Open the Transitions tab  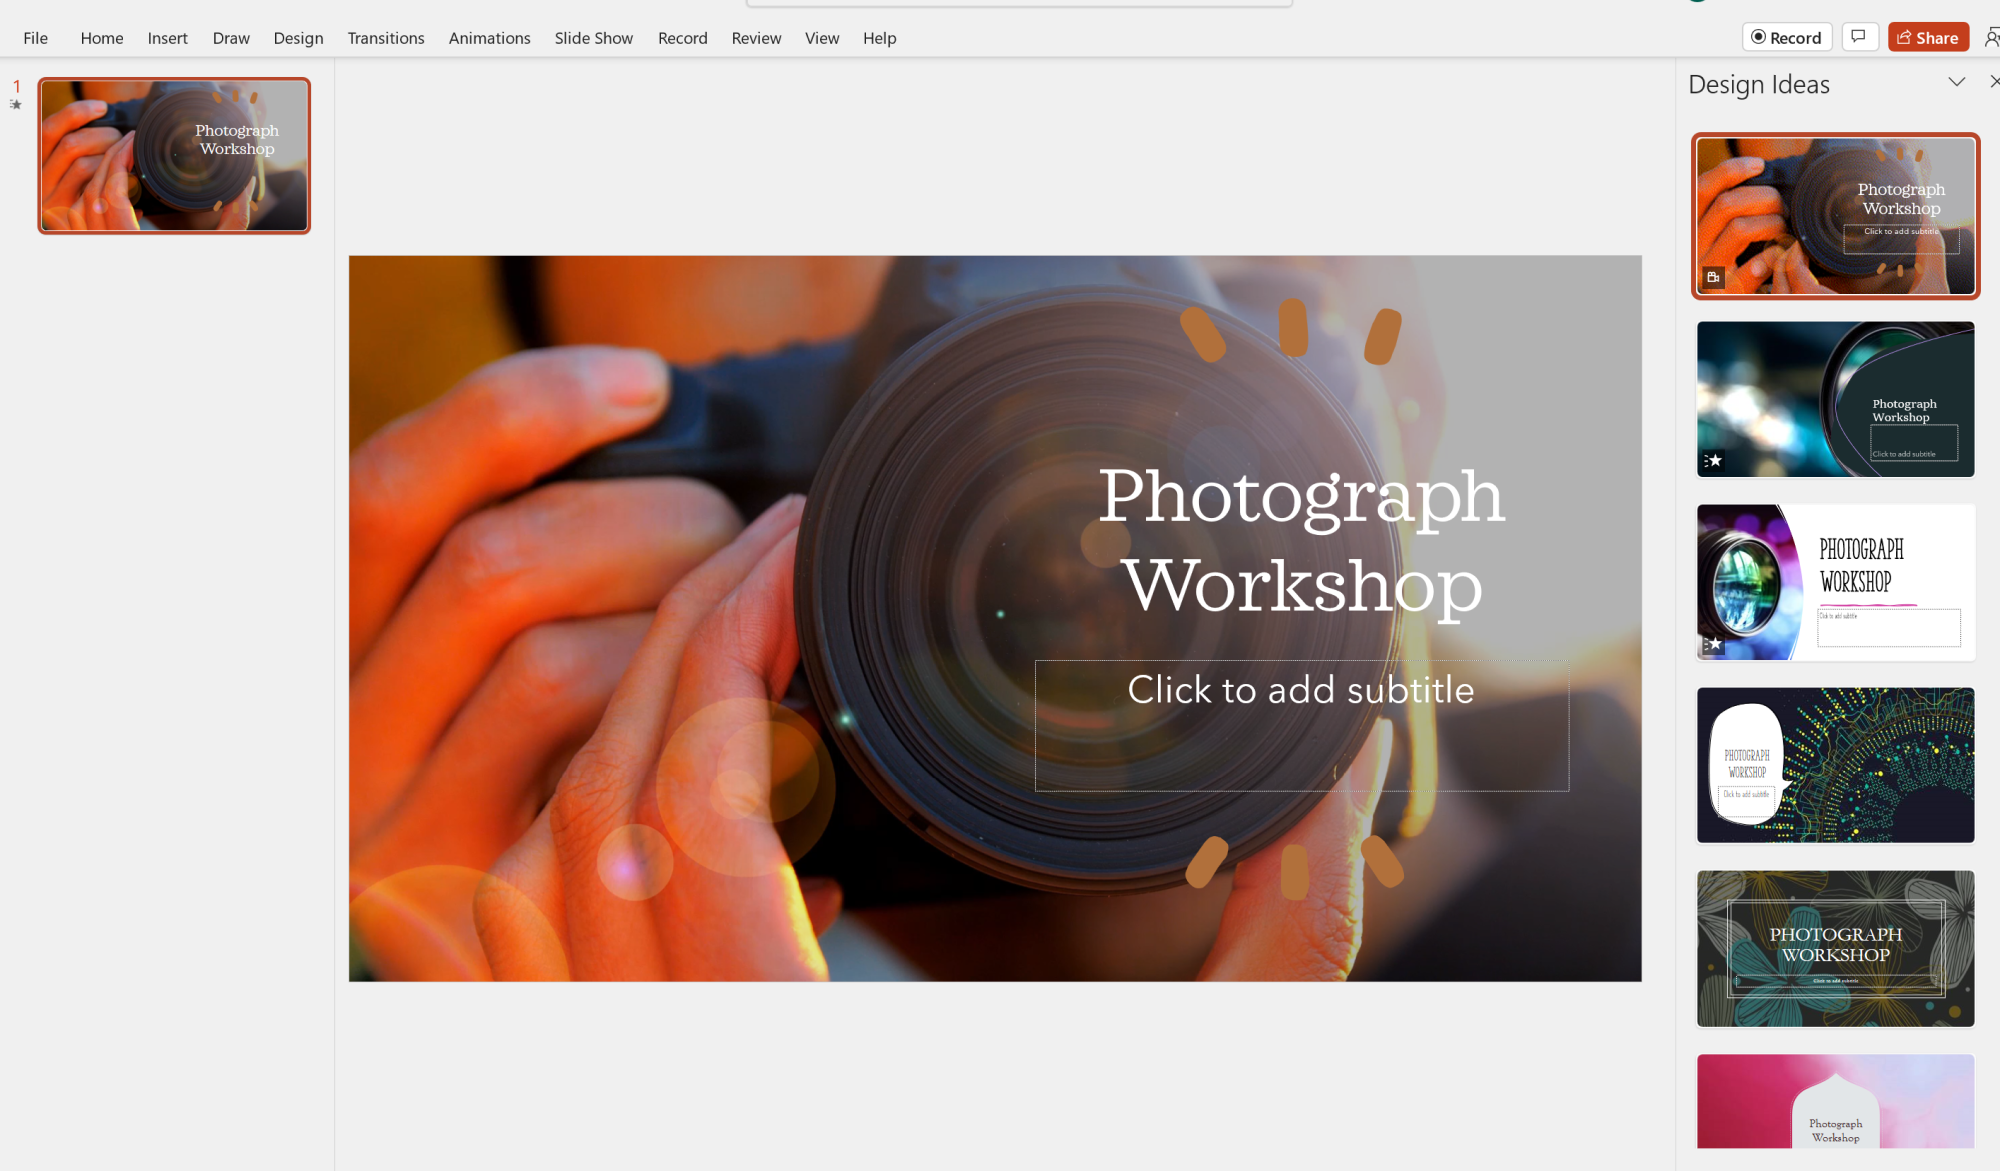pyautogui.click(x=385, y=38)
